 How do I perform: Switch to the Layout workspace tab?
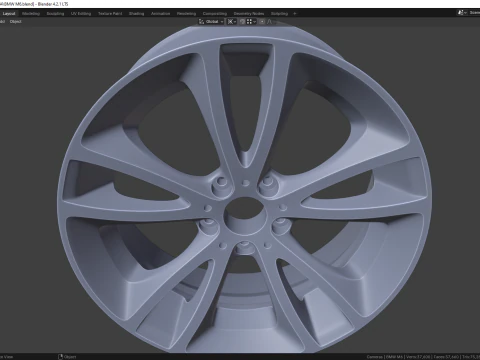pyautogui.click(x=9, y=14)
